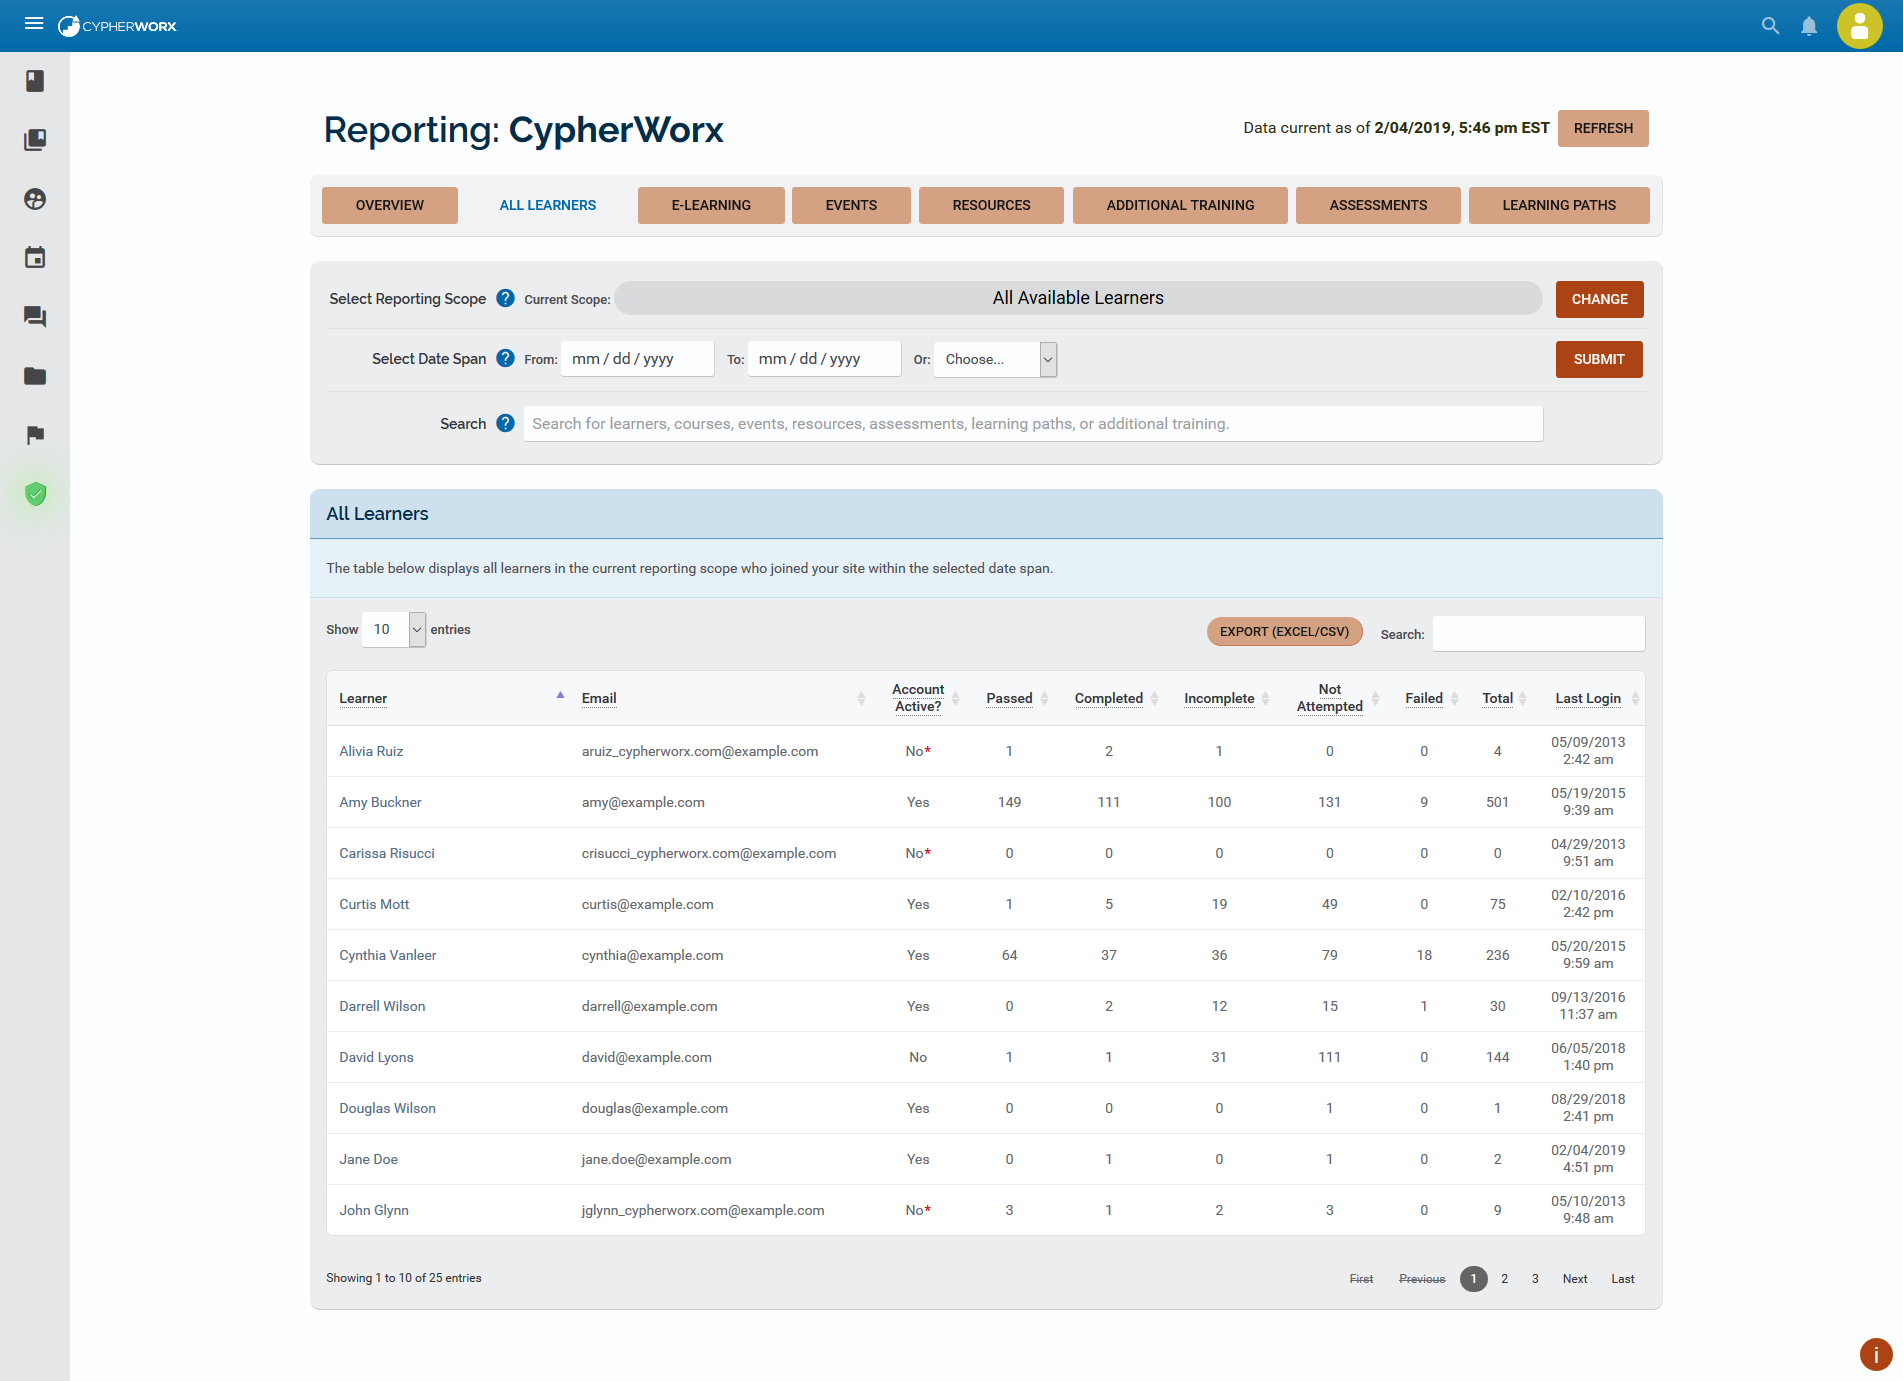Show help icon next to Search
The image size is (1903, 1381).
505,423
